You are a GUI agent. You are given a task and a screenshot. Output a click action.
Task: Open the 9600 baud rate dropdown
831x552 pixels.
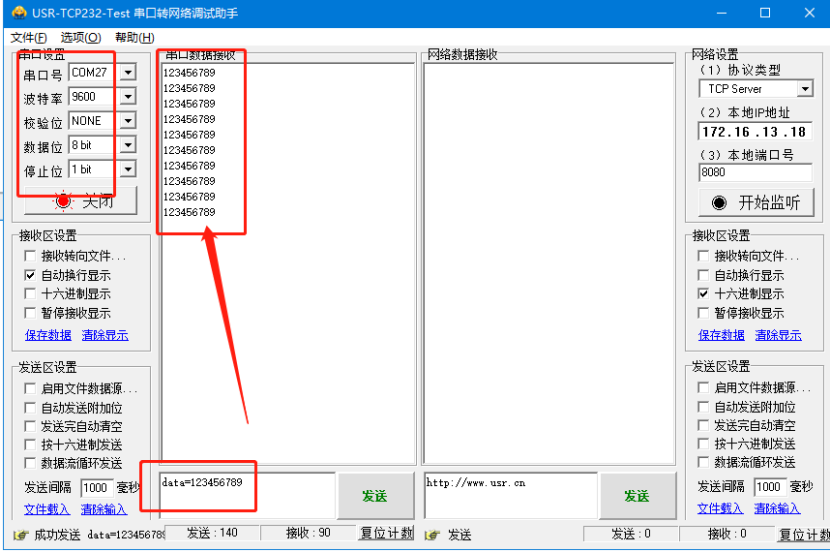coord(127,97)
